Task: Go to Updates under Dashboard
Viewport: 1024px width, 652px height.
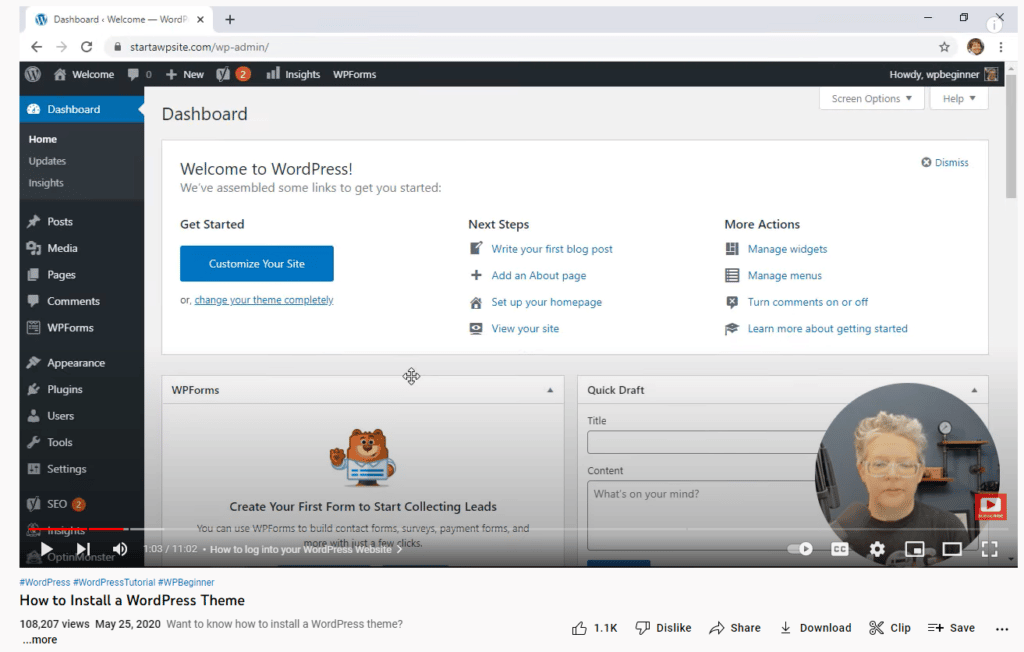Action: coord(47,161)
